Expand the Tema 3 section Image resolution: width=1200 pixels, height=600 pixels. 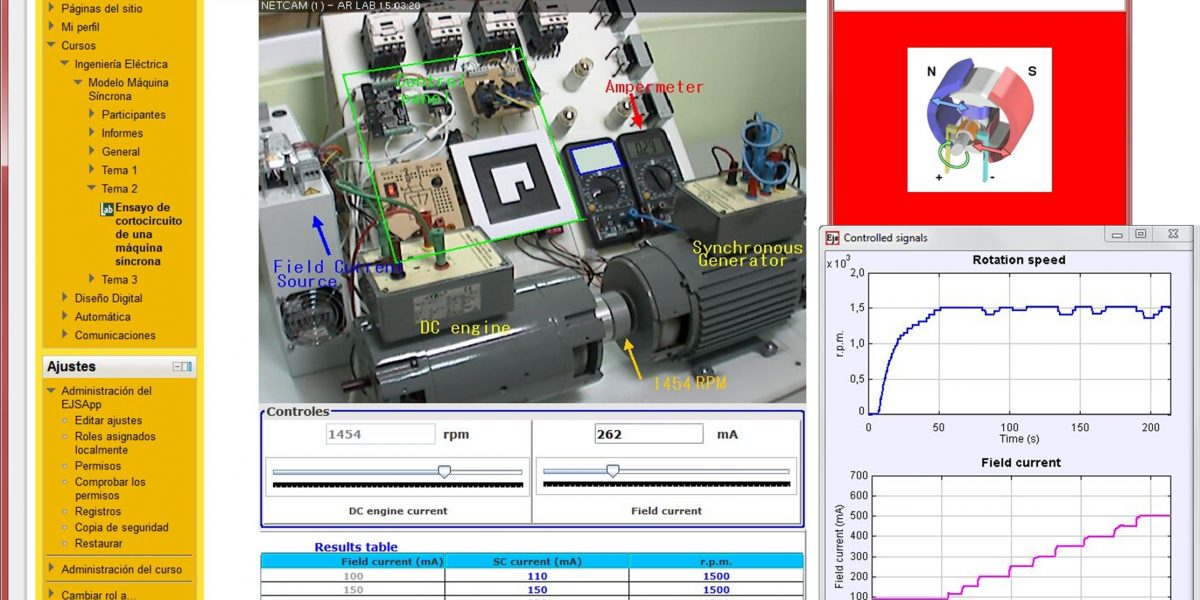coord(93,280)
